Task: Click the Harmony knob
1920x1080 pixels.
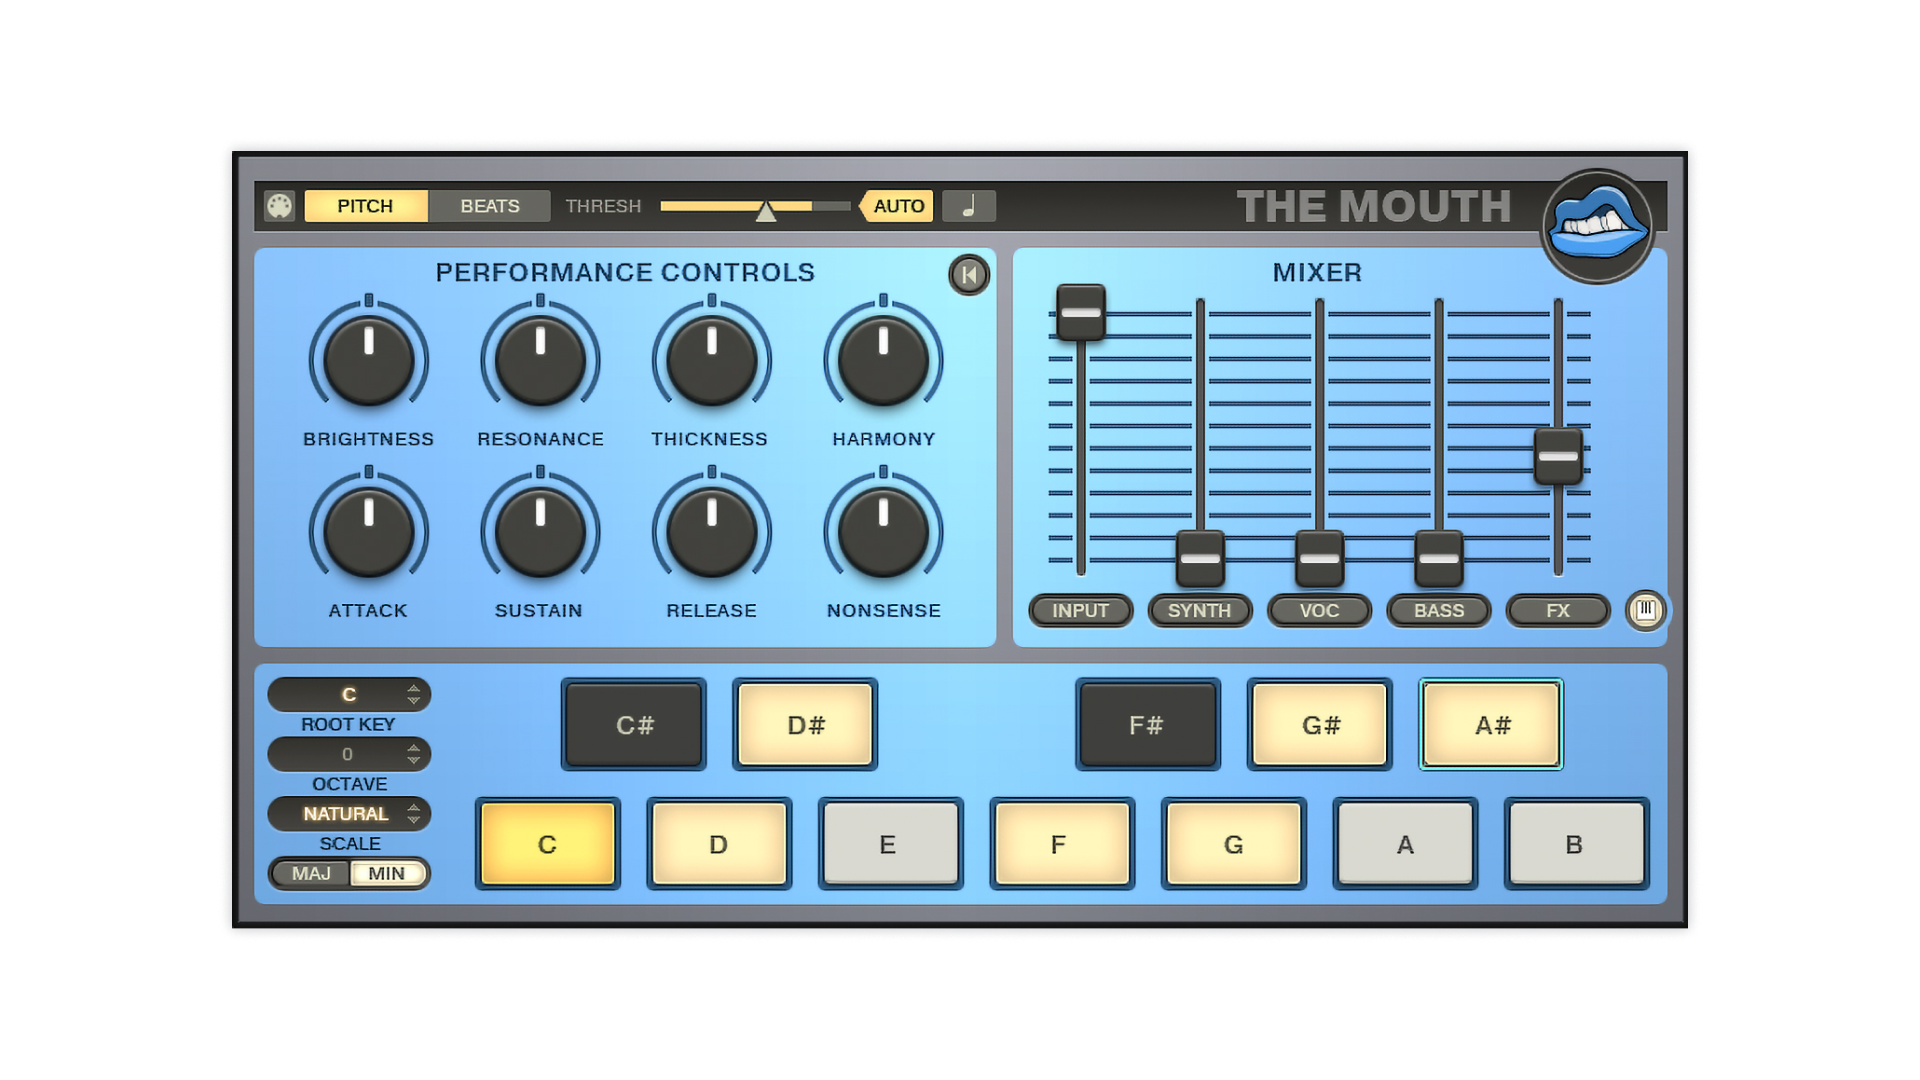Action: click(x=883, y=361)
